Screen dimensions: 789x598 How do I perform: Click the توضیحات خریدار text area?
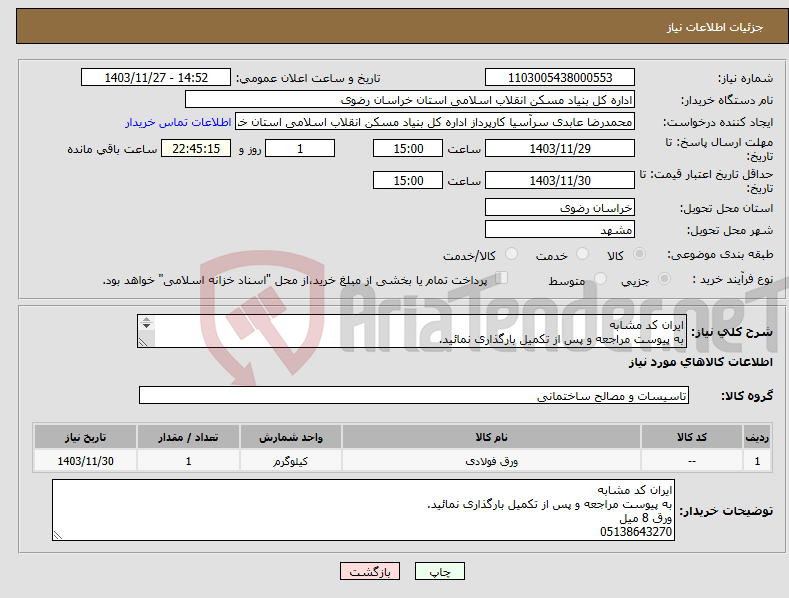tap(363, 510)
